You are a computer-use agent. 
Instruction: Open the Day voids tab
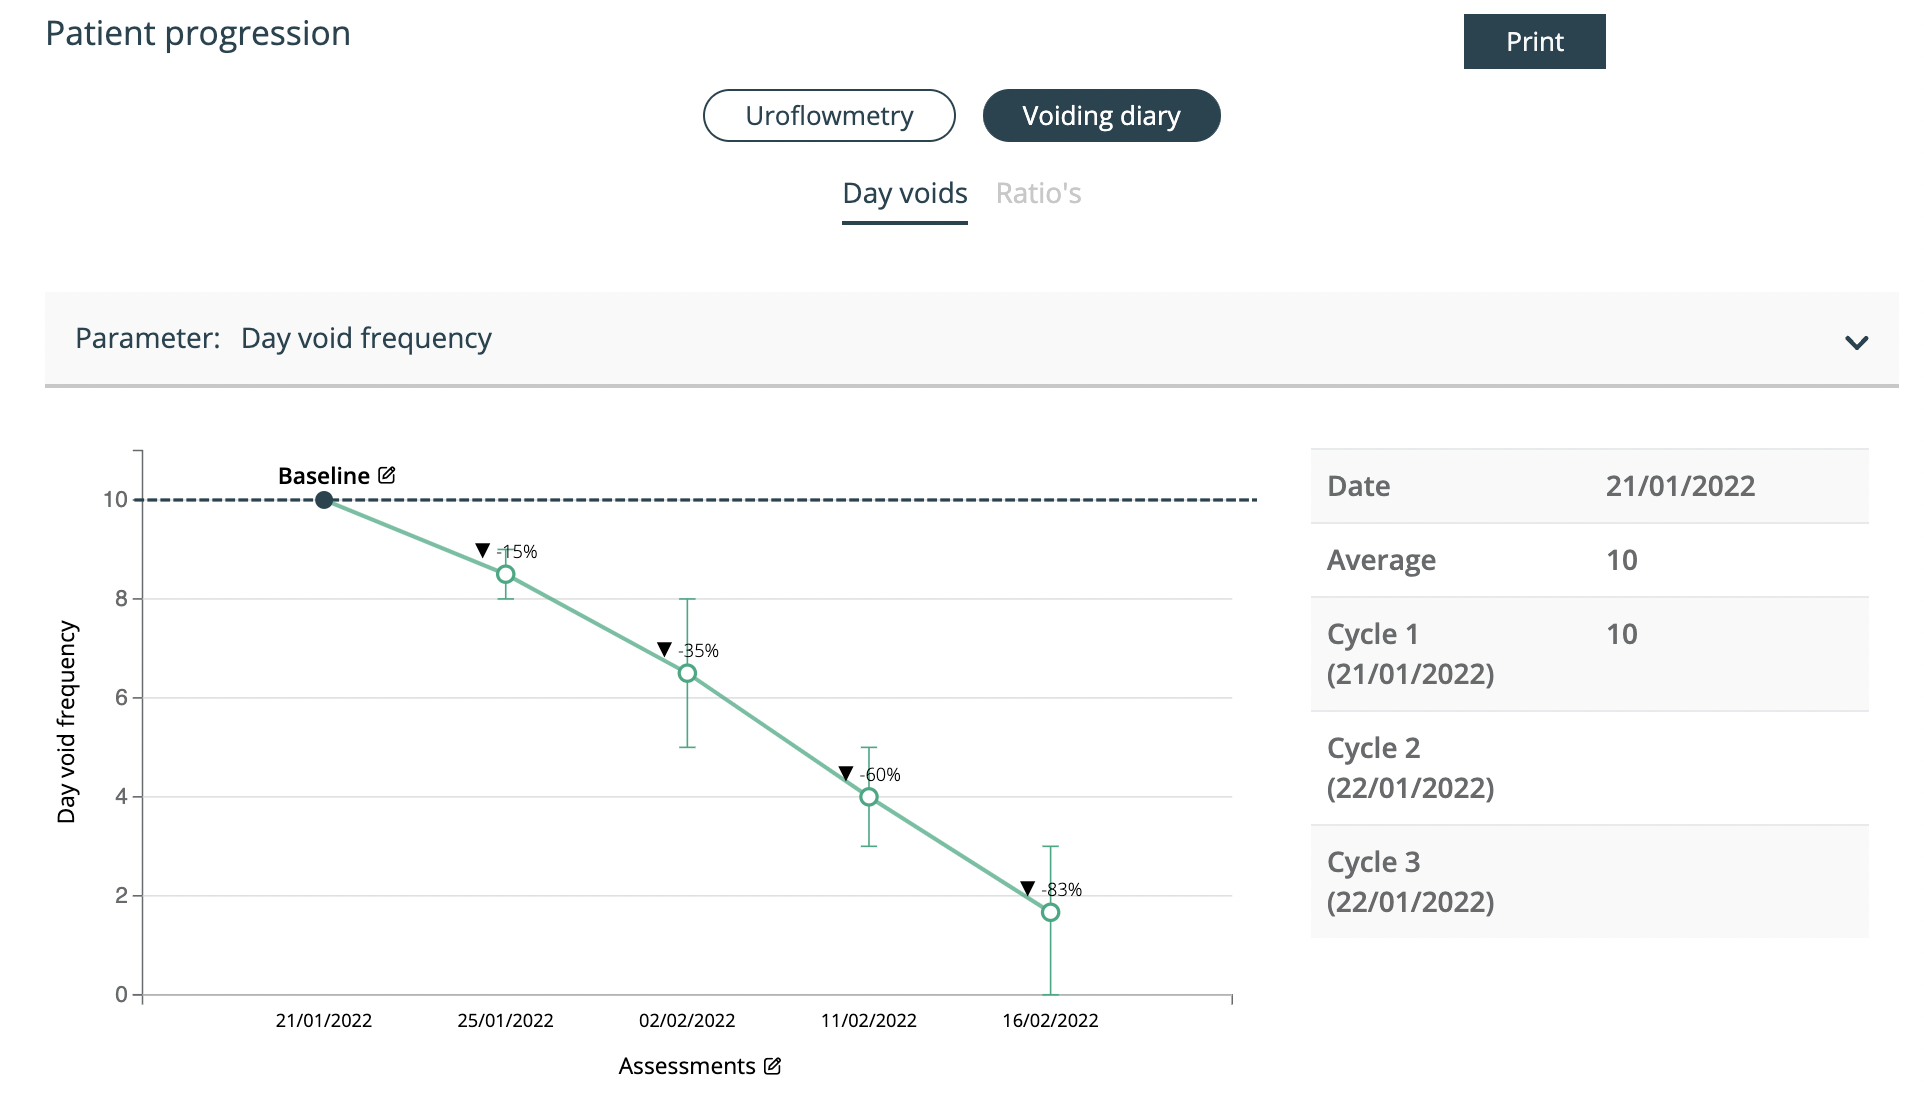905,194
